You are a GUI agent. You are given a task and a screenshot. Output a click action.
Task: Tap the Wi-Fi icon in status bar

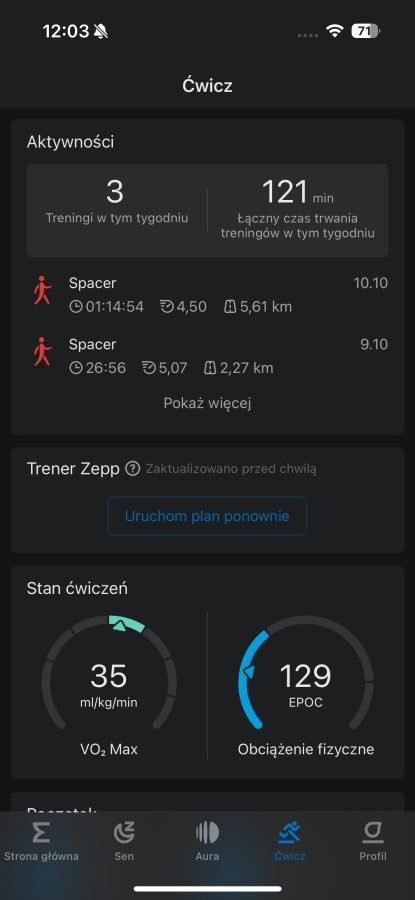coord(334,31)
